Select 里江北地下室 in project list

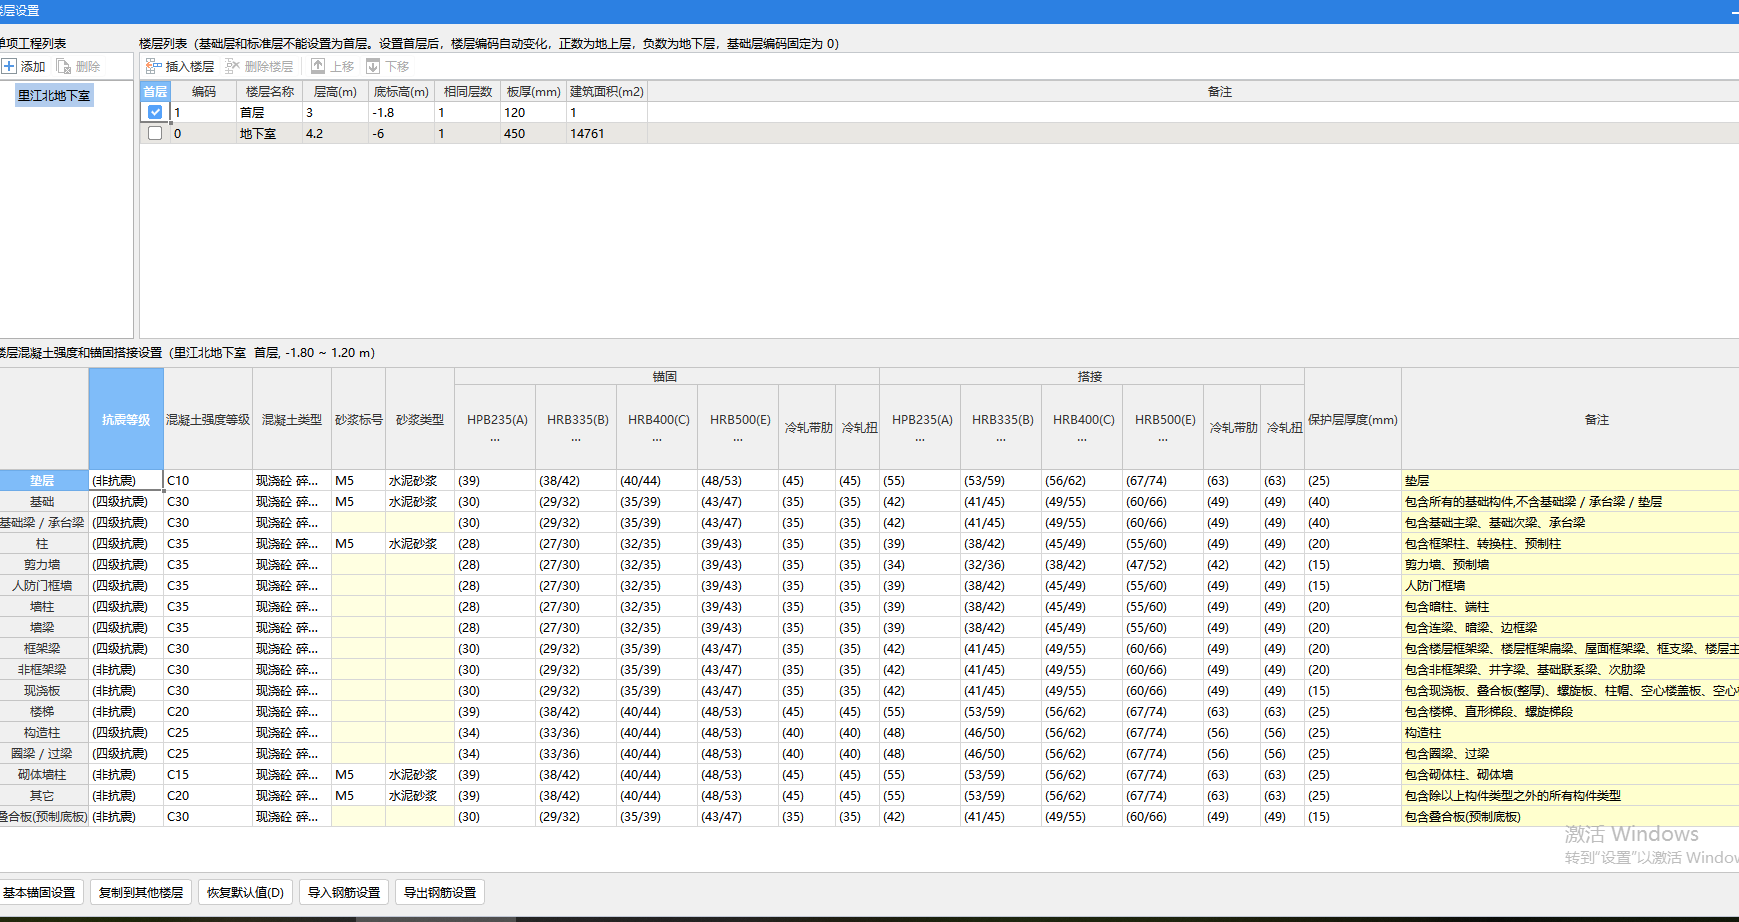pyautogui.click(x=54, y=96)
